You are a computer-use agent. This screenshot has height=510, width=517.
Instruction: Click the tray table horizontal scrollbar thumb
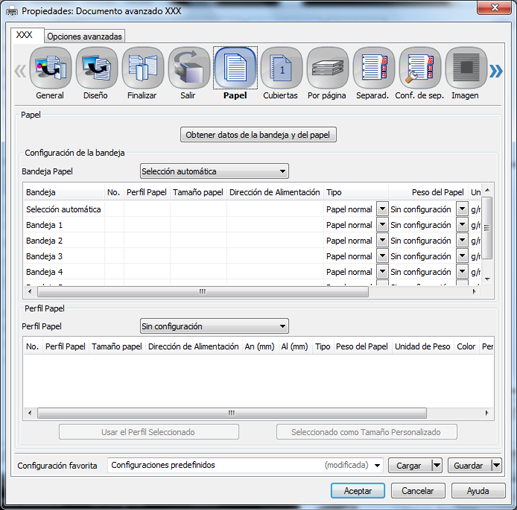[203, 292]
